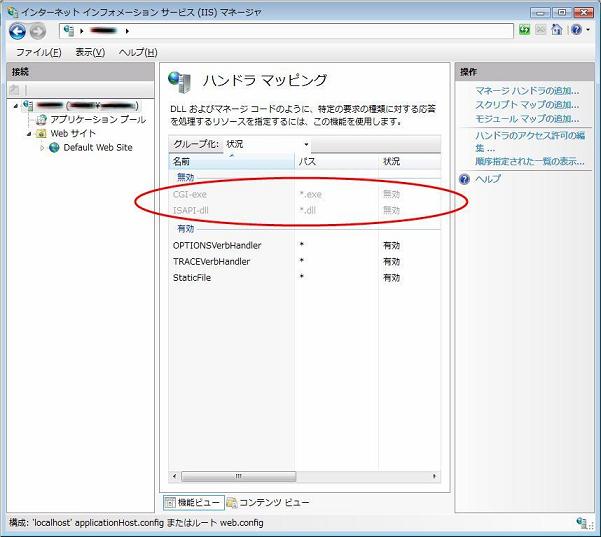Click the scrollbar left arrow

(x=175, y=476)
